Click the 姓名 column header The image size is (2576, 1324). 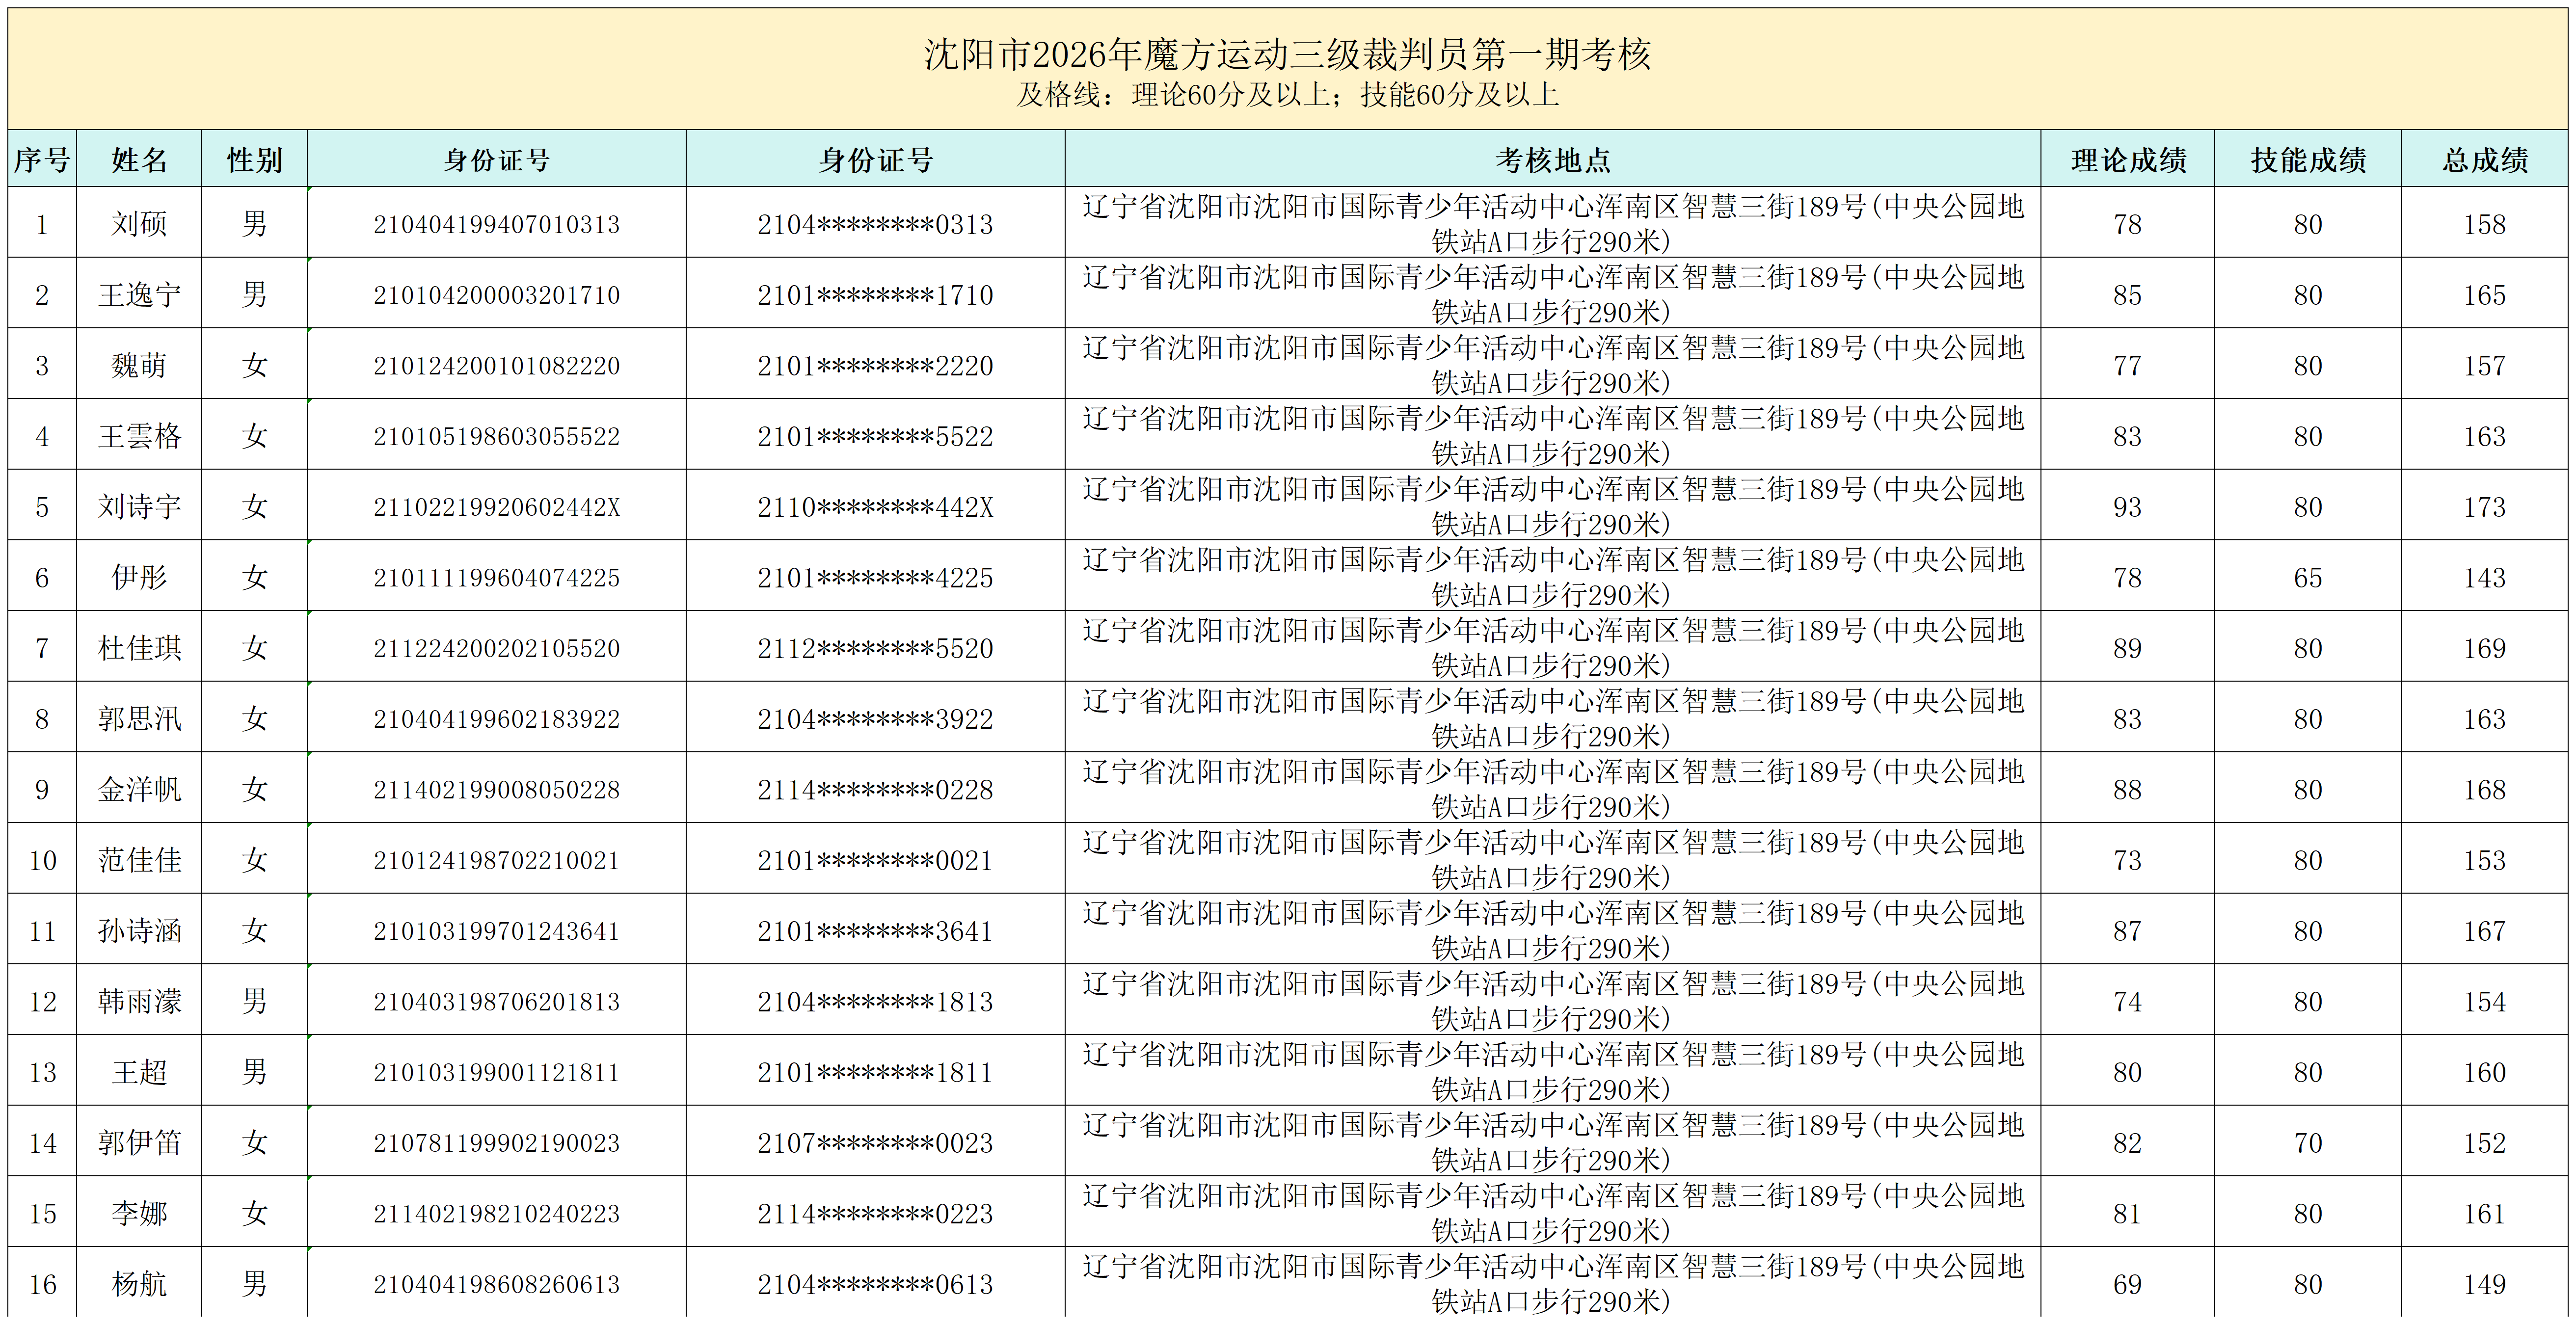[x=139, y=159]
